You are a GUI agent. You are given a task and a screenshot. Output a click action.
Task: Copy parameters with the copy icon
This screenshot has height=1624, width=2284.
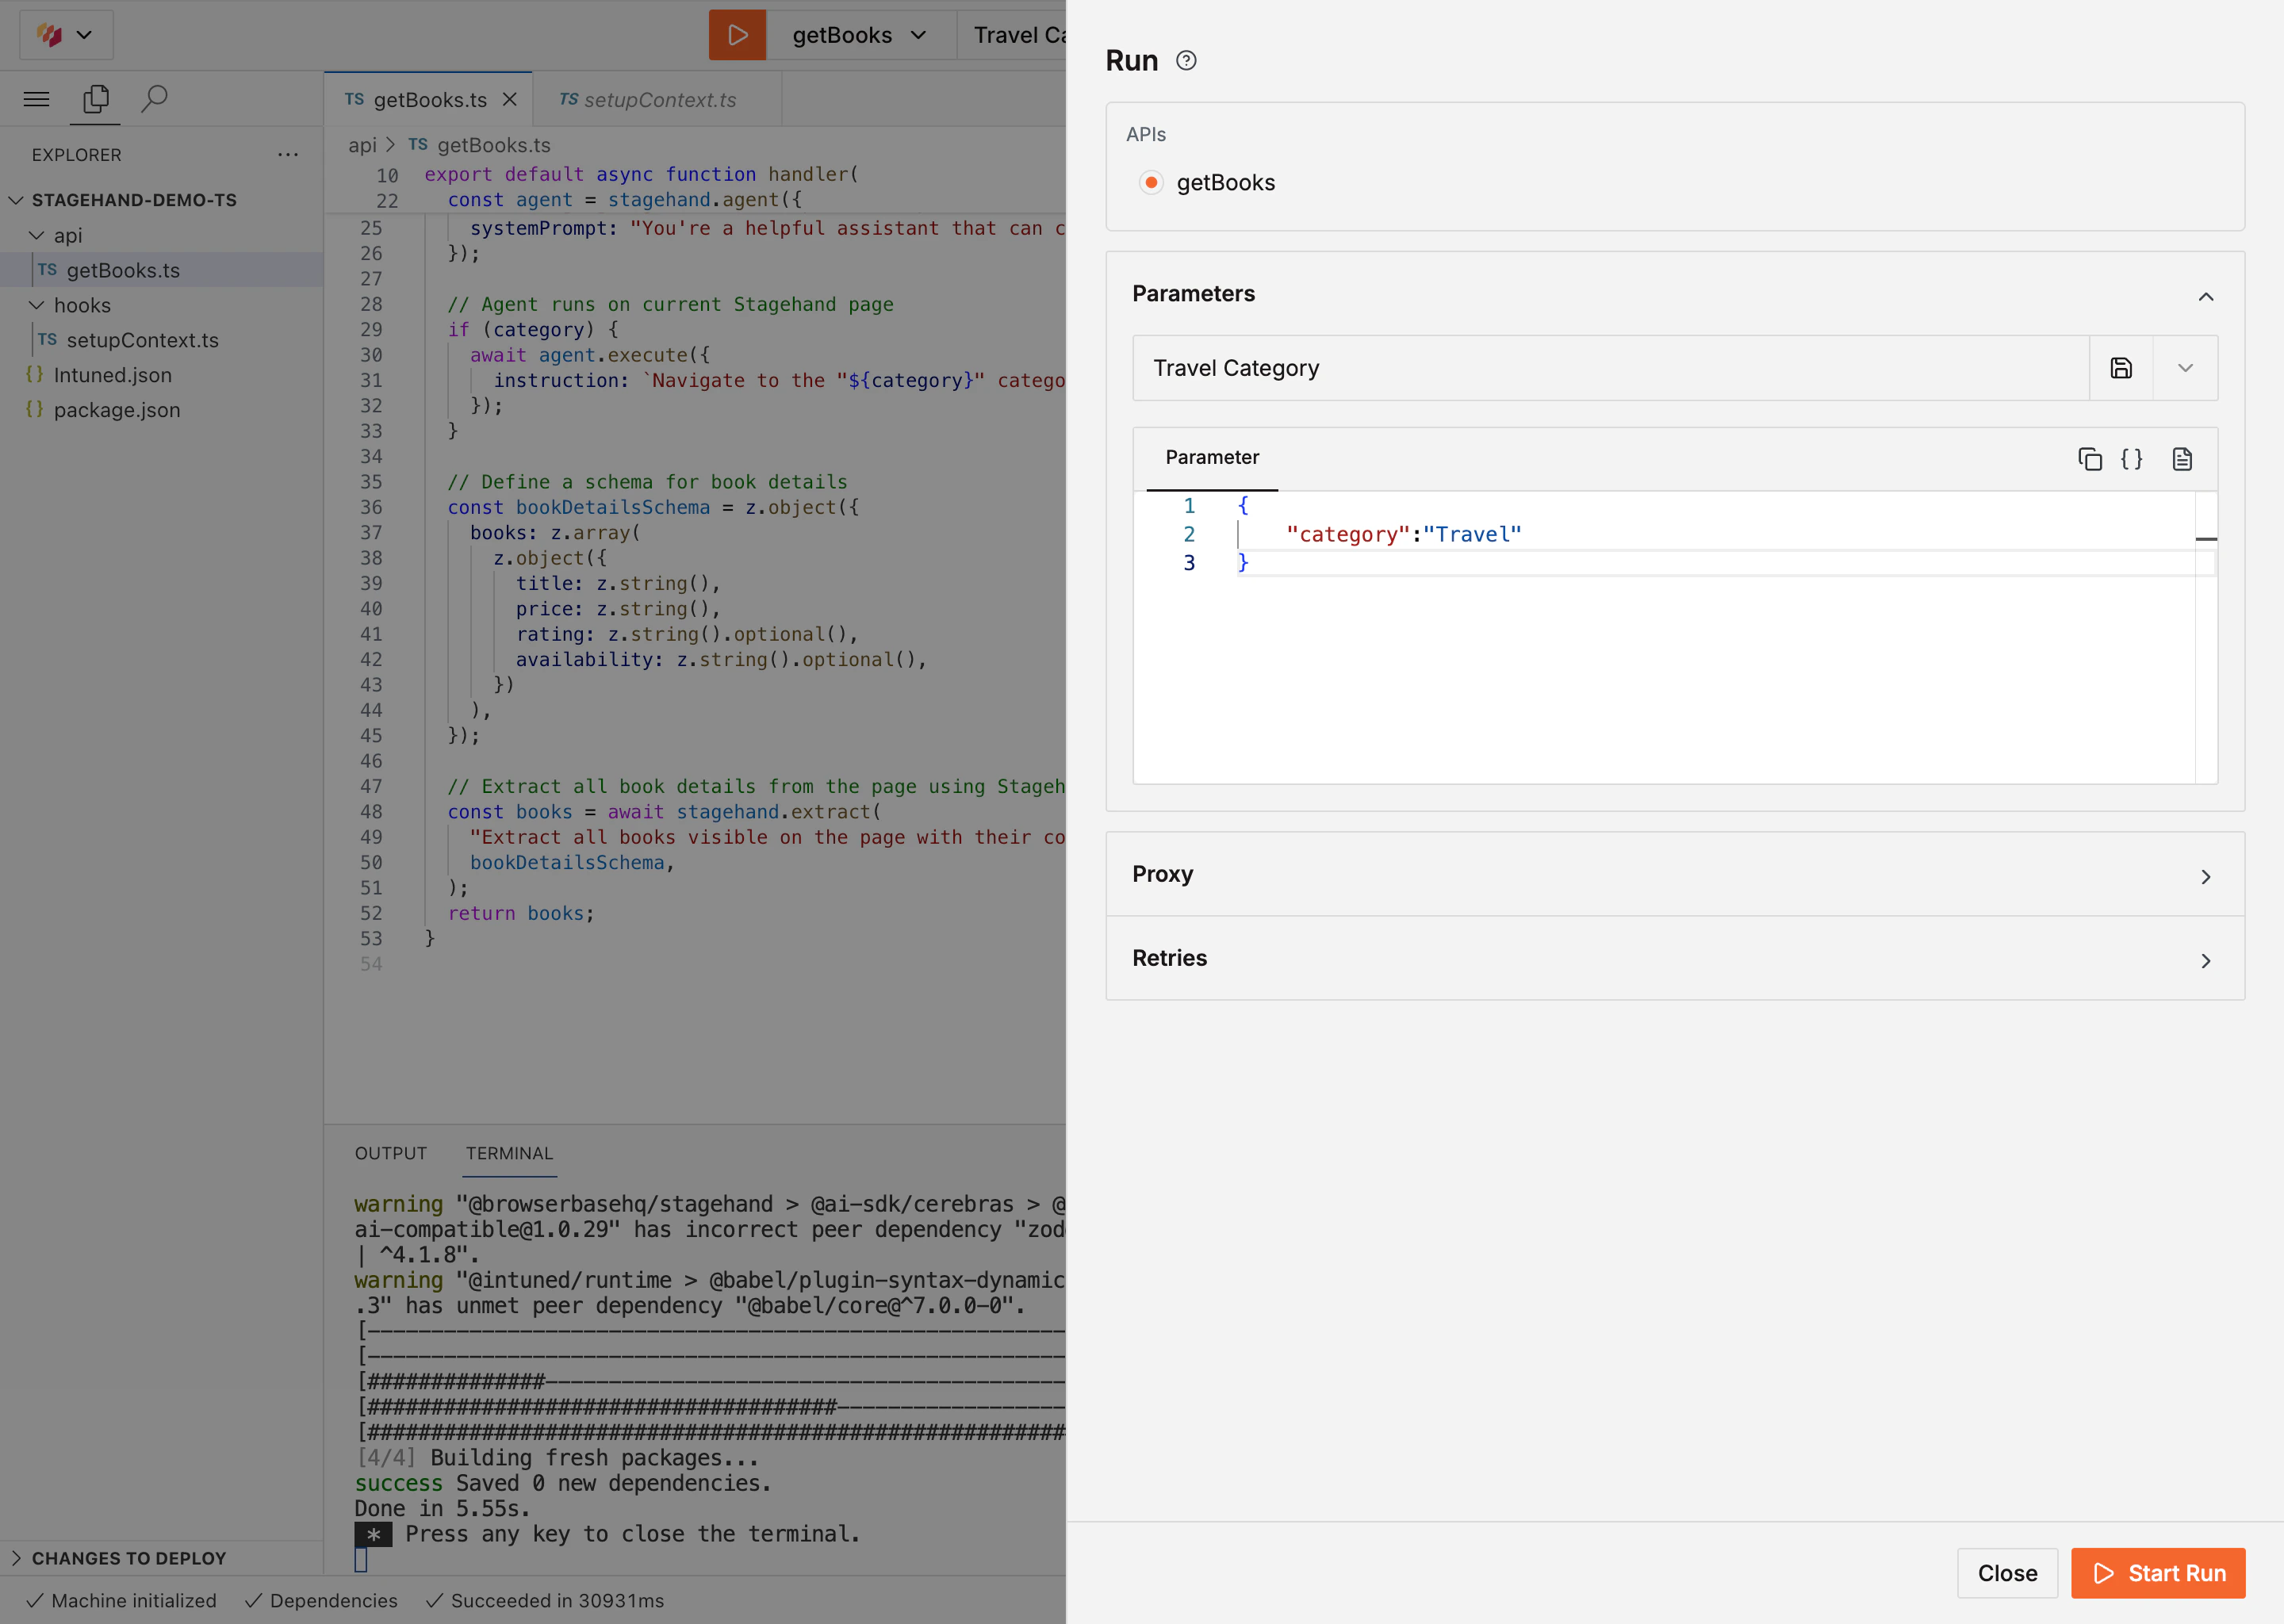point(2089,459)
